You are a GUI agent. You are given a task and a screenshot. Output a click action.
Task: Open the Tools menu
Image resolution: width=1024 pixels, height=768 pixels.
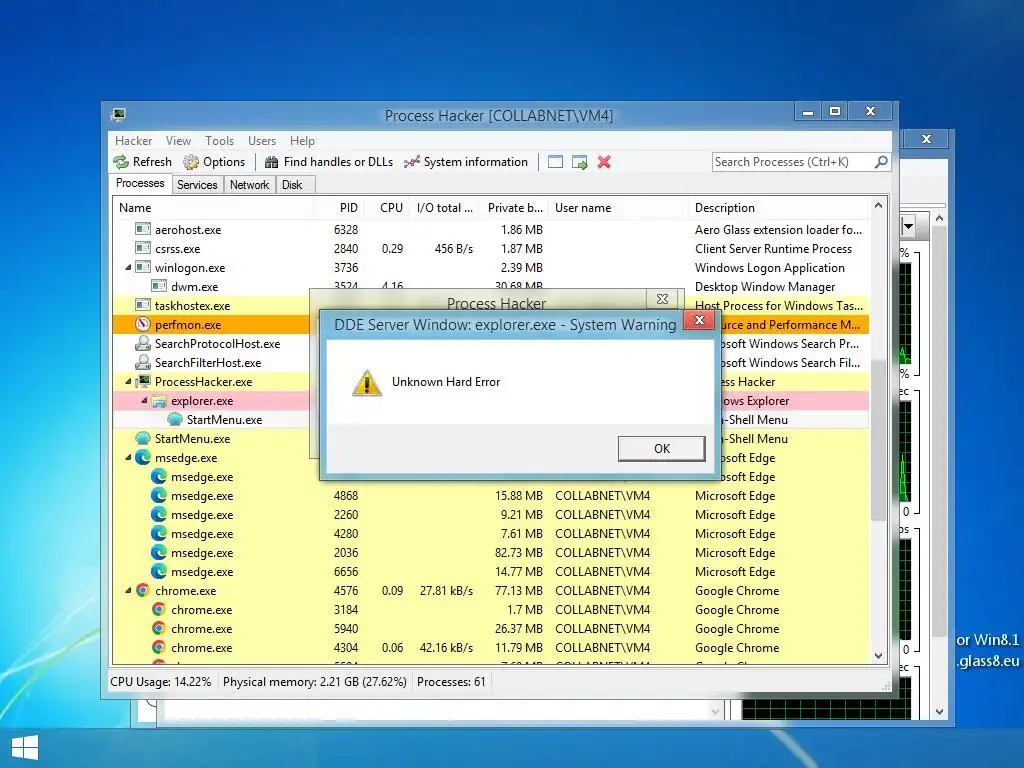[219, 141]
